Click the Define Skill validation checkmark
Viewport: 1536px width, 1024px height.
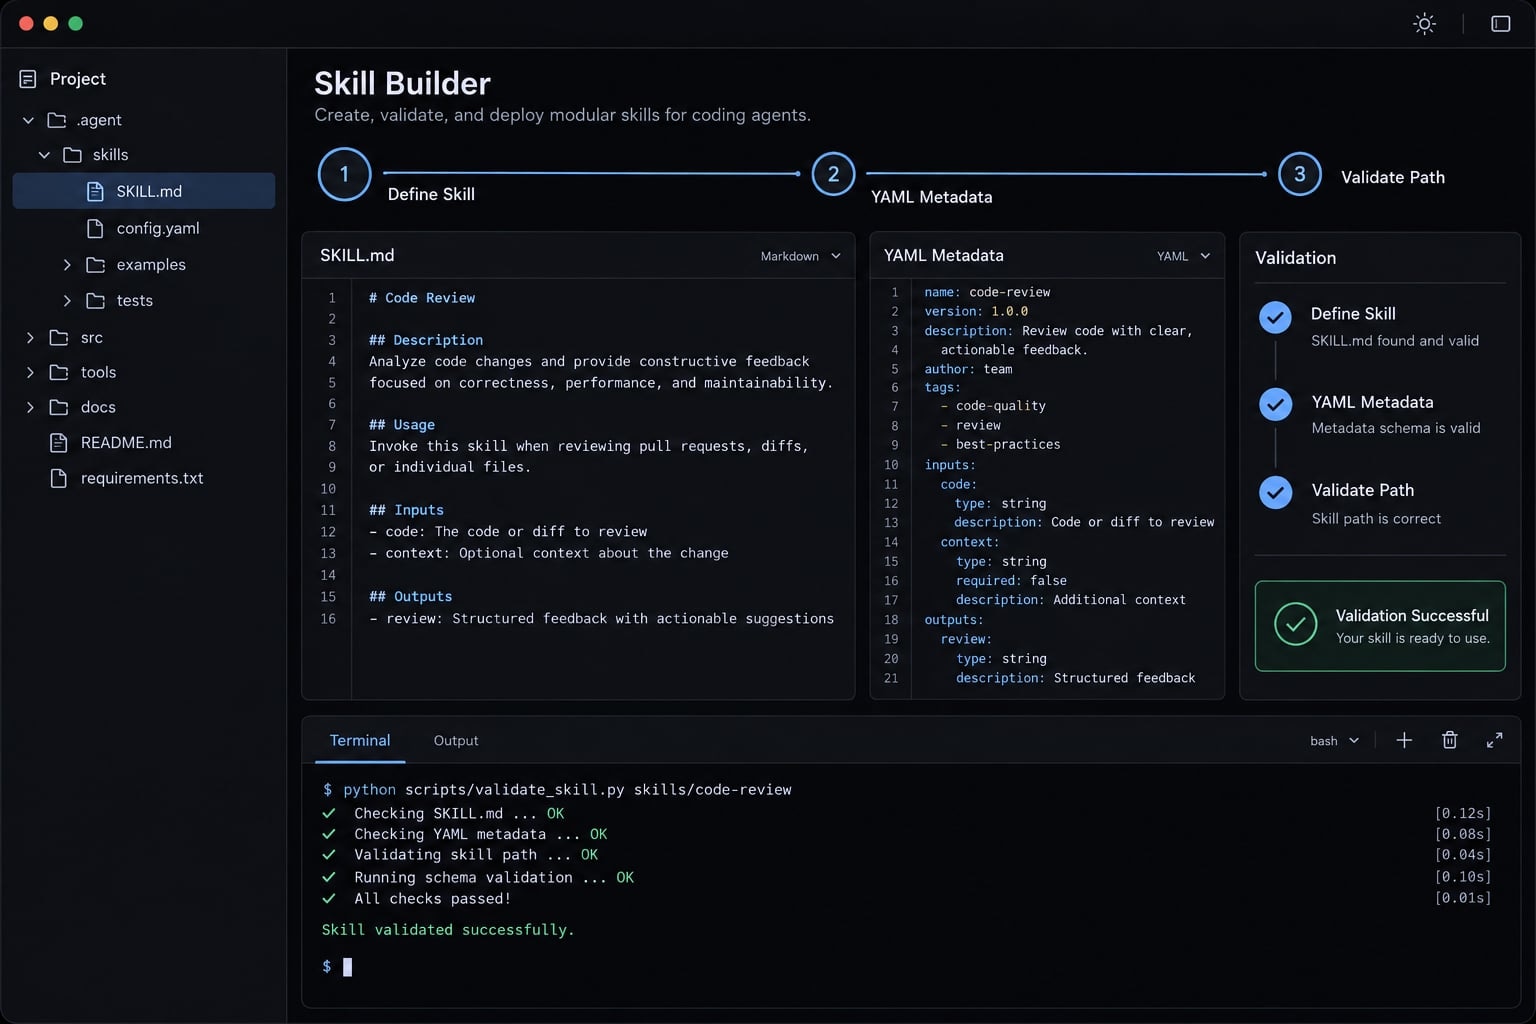pos(1275,317)
